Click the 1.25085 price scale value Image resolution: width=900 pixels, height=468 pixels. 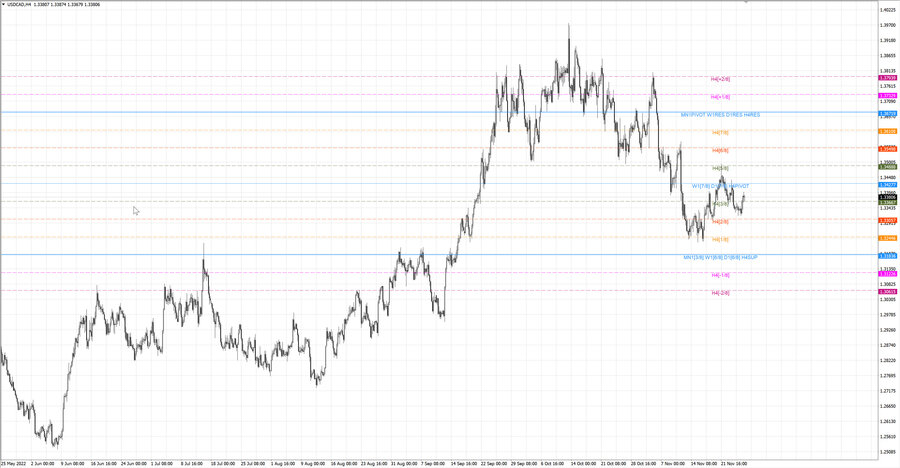coord(888,452)
